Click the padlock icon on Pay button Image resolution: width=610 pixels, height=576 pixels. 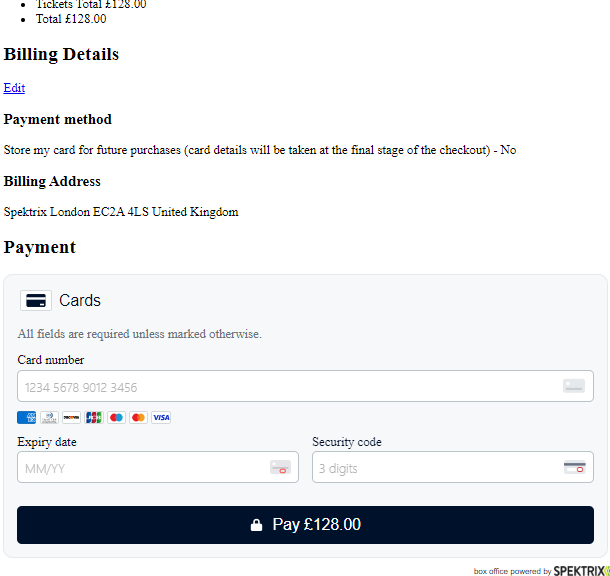point(256,525)
